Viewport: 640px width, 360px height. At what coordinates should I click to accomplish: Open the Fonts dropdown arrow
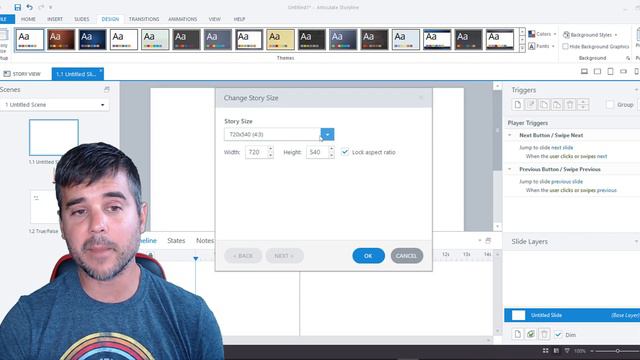[x=553, y=47]
